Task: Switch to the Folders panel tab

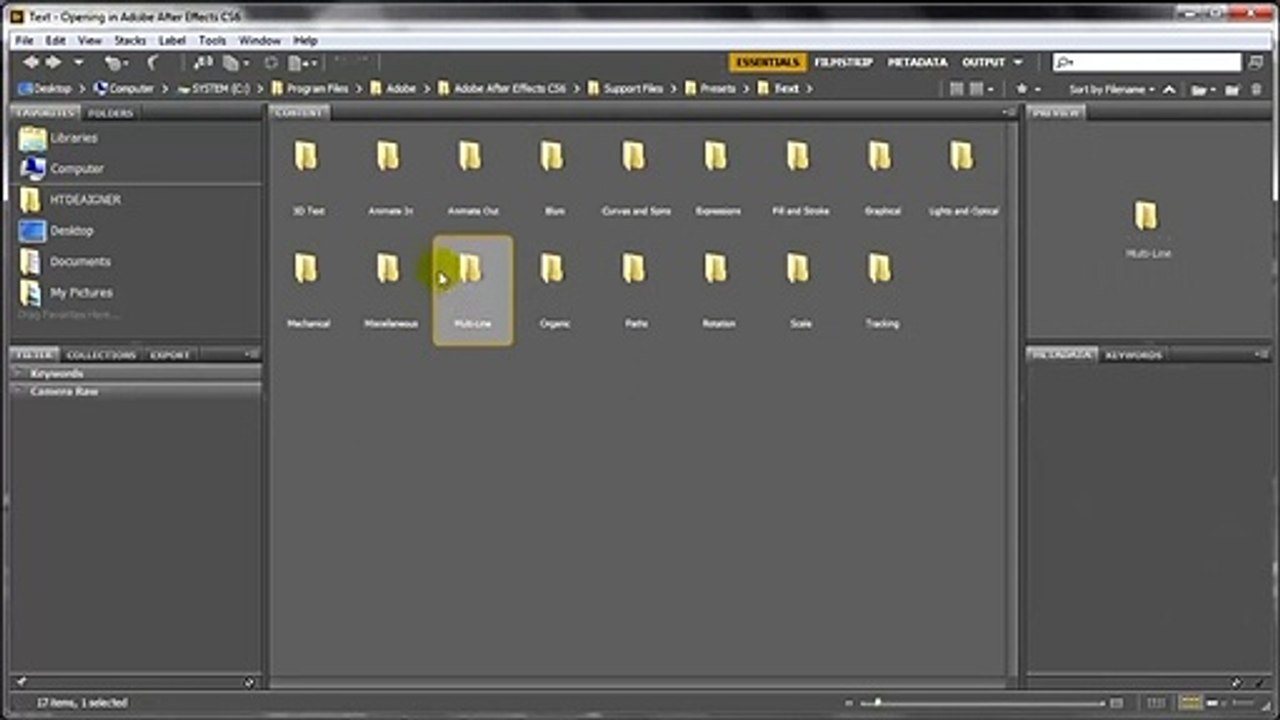Action: click(x=111, y=113)
